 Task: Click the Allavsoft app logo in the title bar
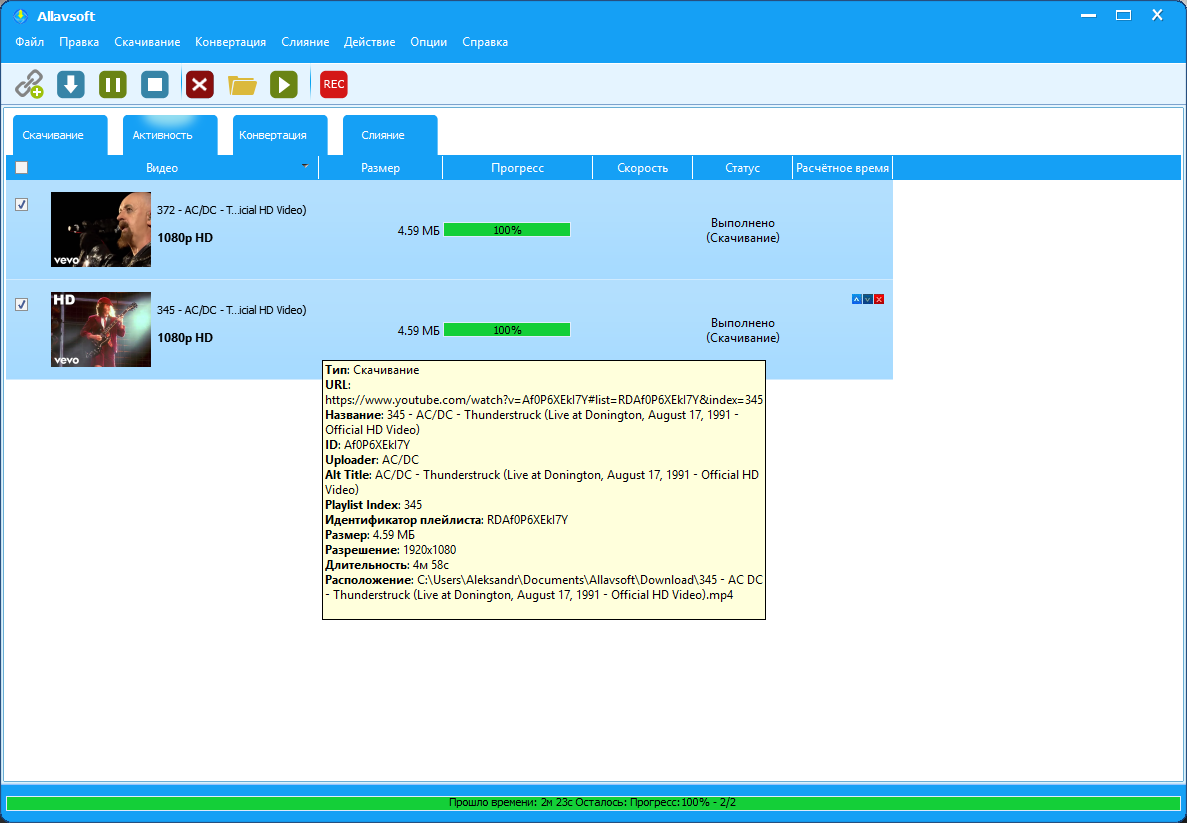[x=20, y=16]
